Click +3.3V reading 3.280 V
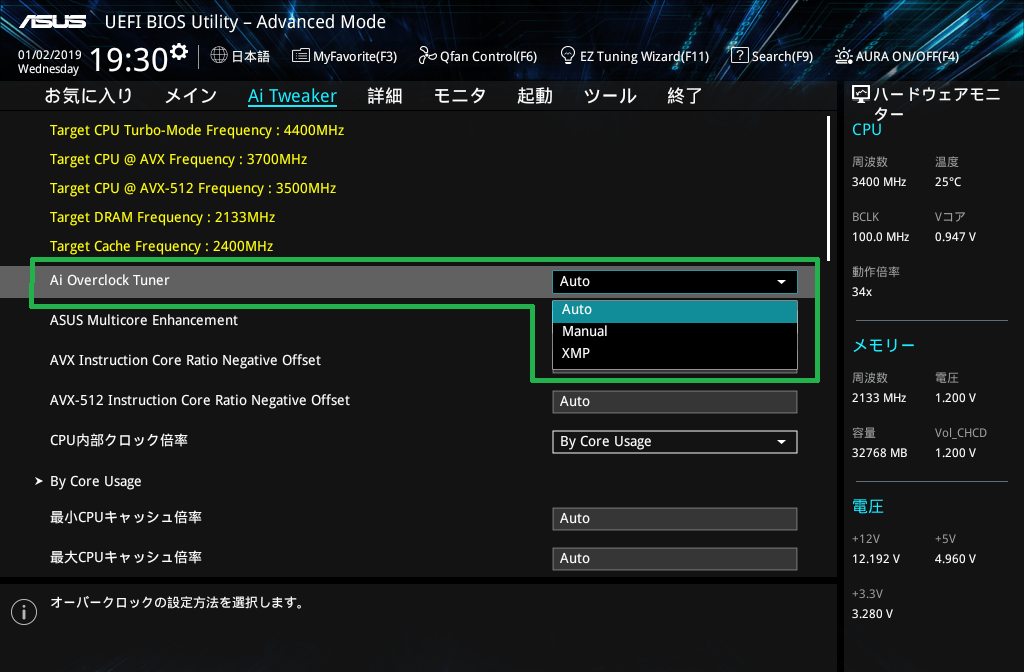Screen dimensions: 1024x672 [872, 614]
